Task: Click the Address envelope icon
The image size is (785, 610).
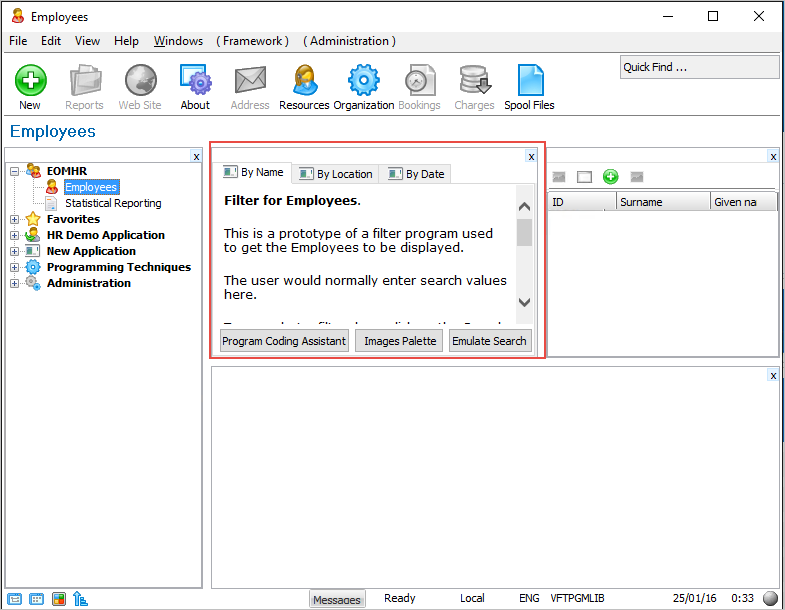Action: [250, 80]
